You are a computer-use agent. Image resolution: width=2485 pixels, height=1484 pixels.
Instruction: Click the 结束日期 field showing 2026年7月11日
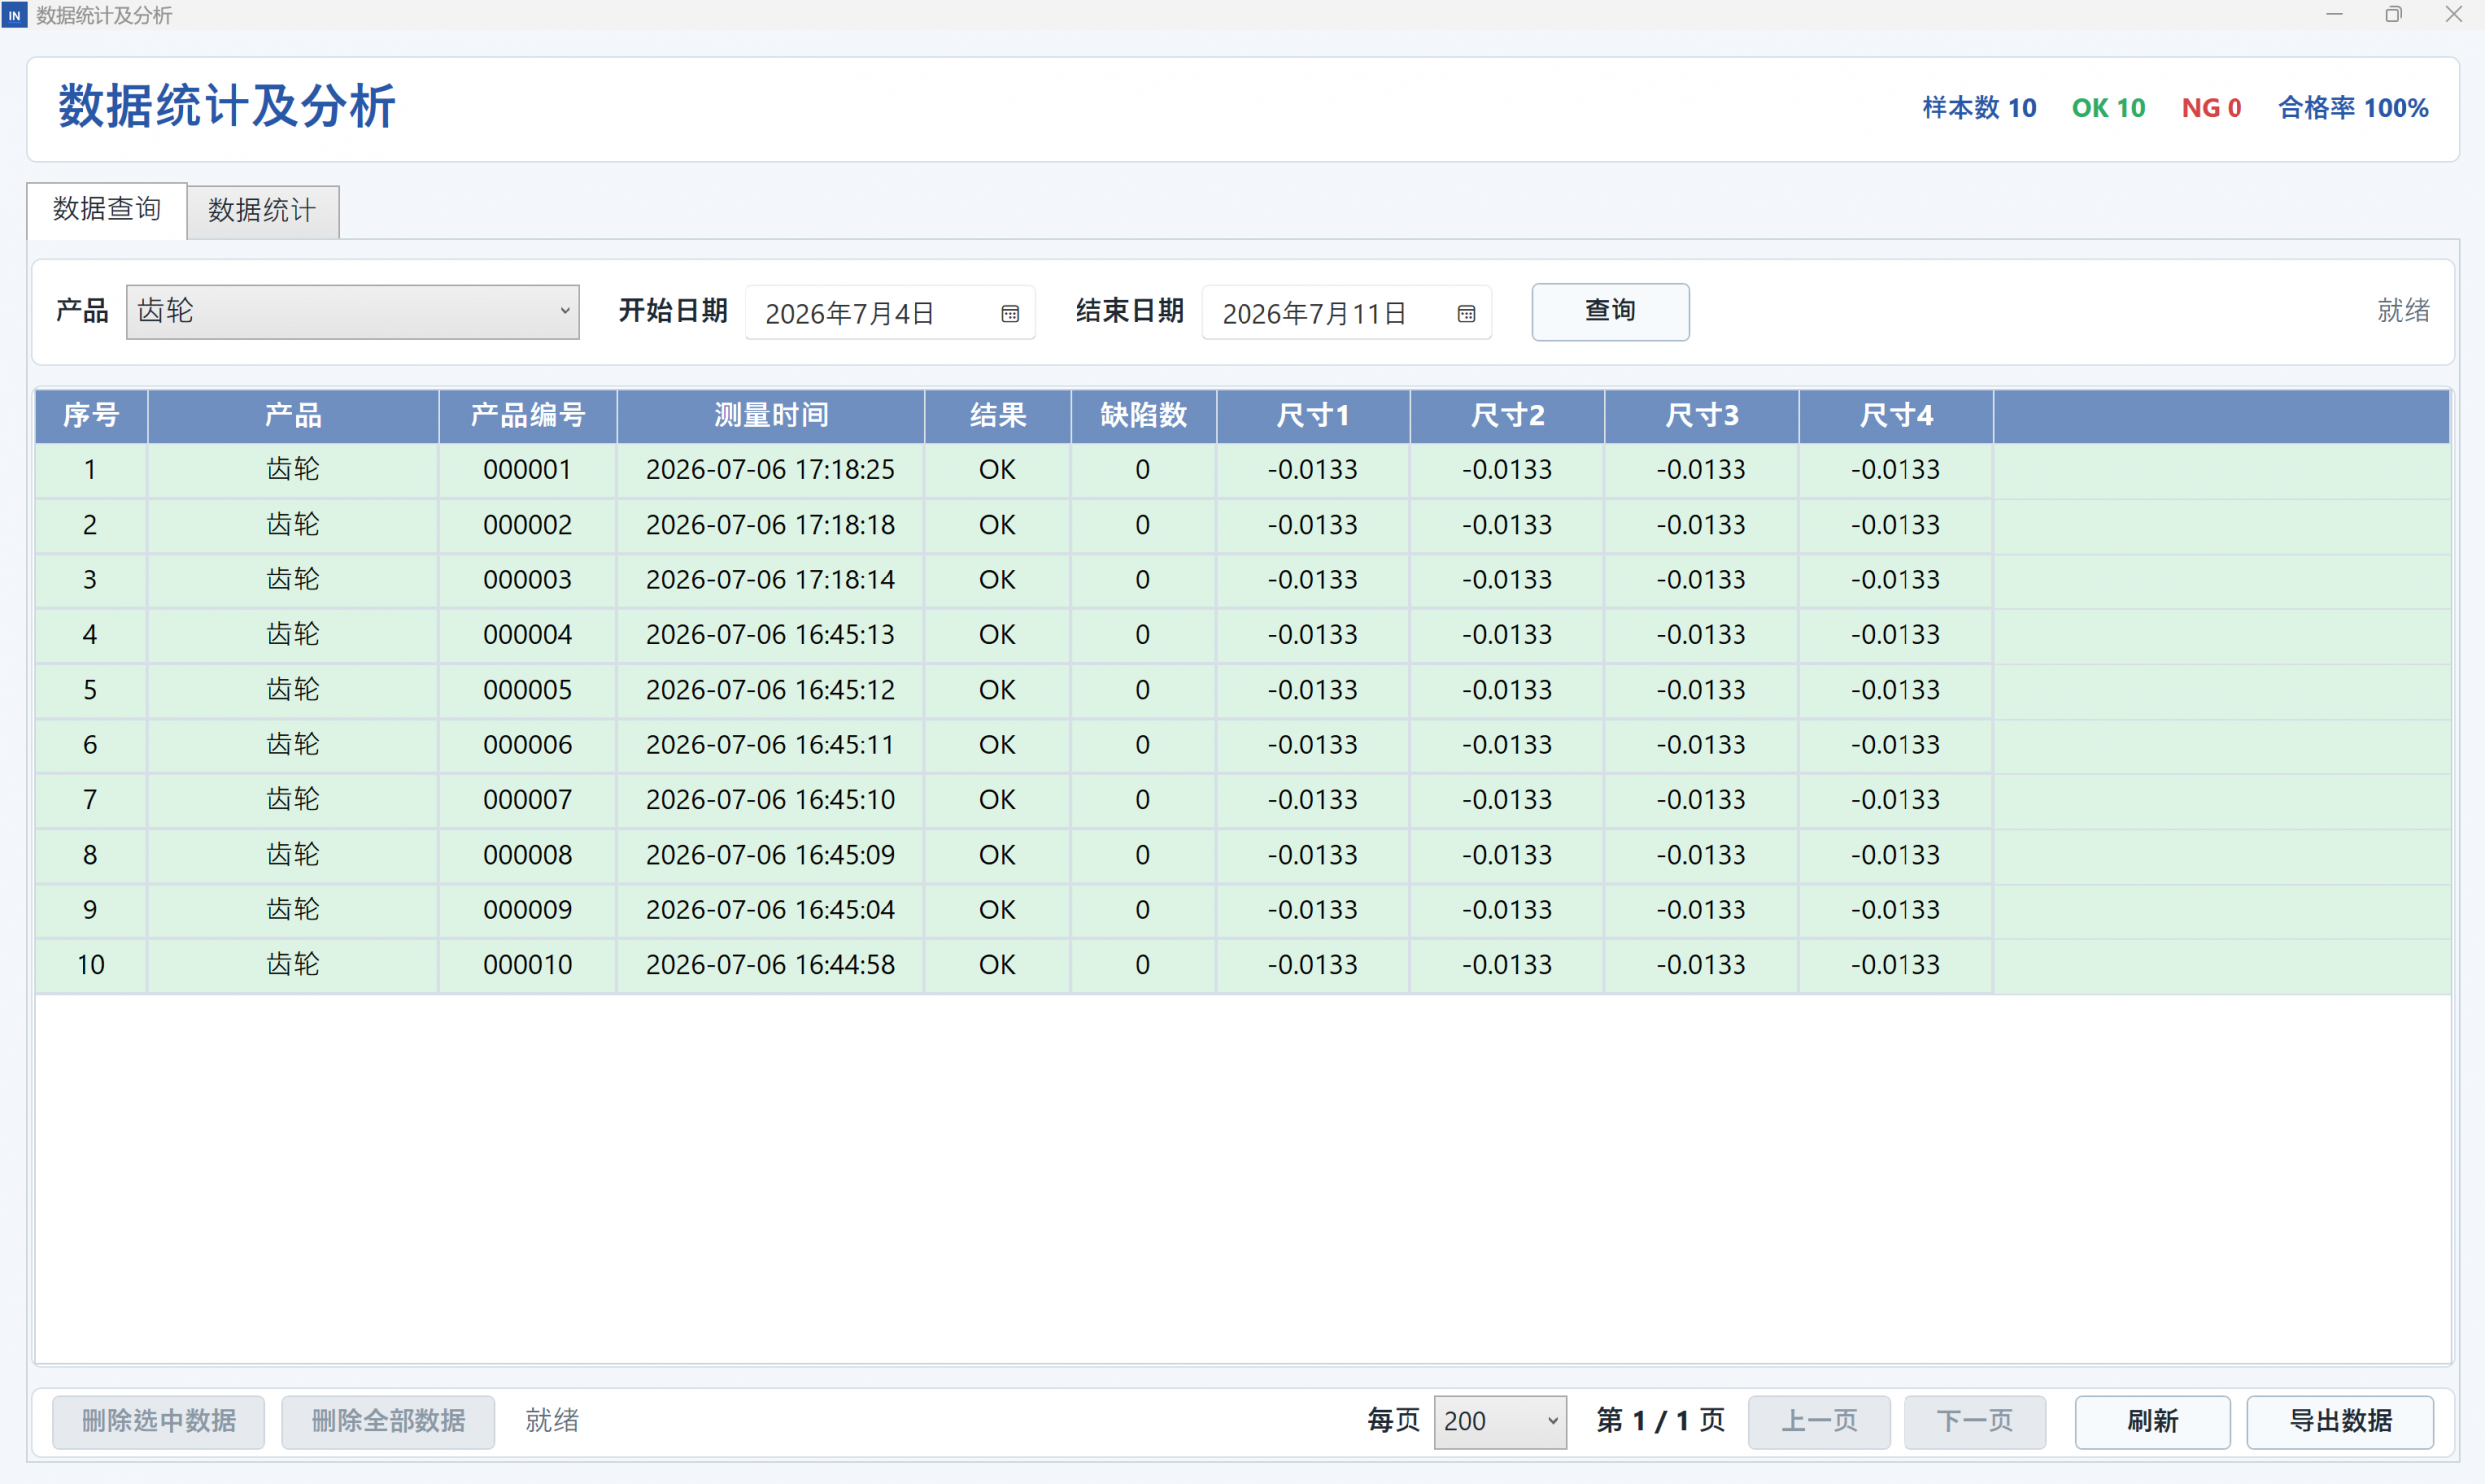click(x=1346, y=313)
